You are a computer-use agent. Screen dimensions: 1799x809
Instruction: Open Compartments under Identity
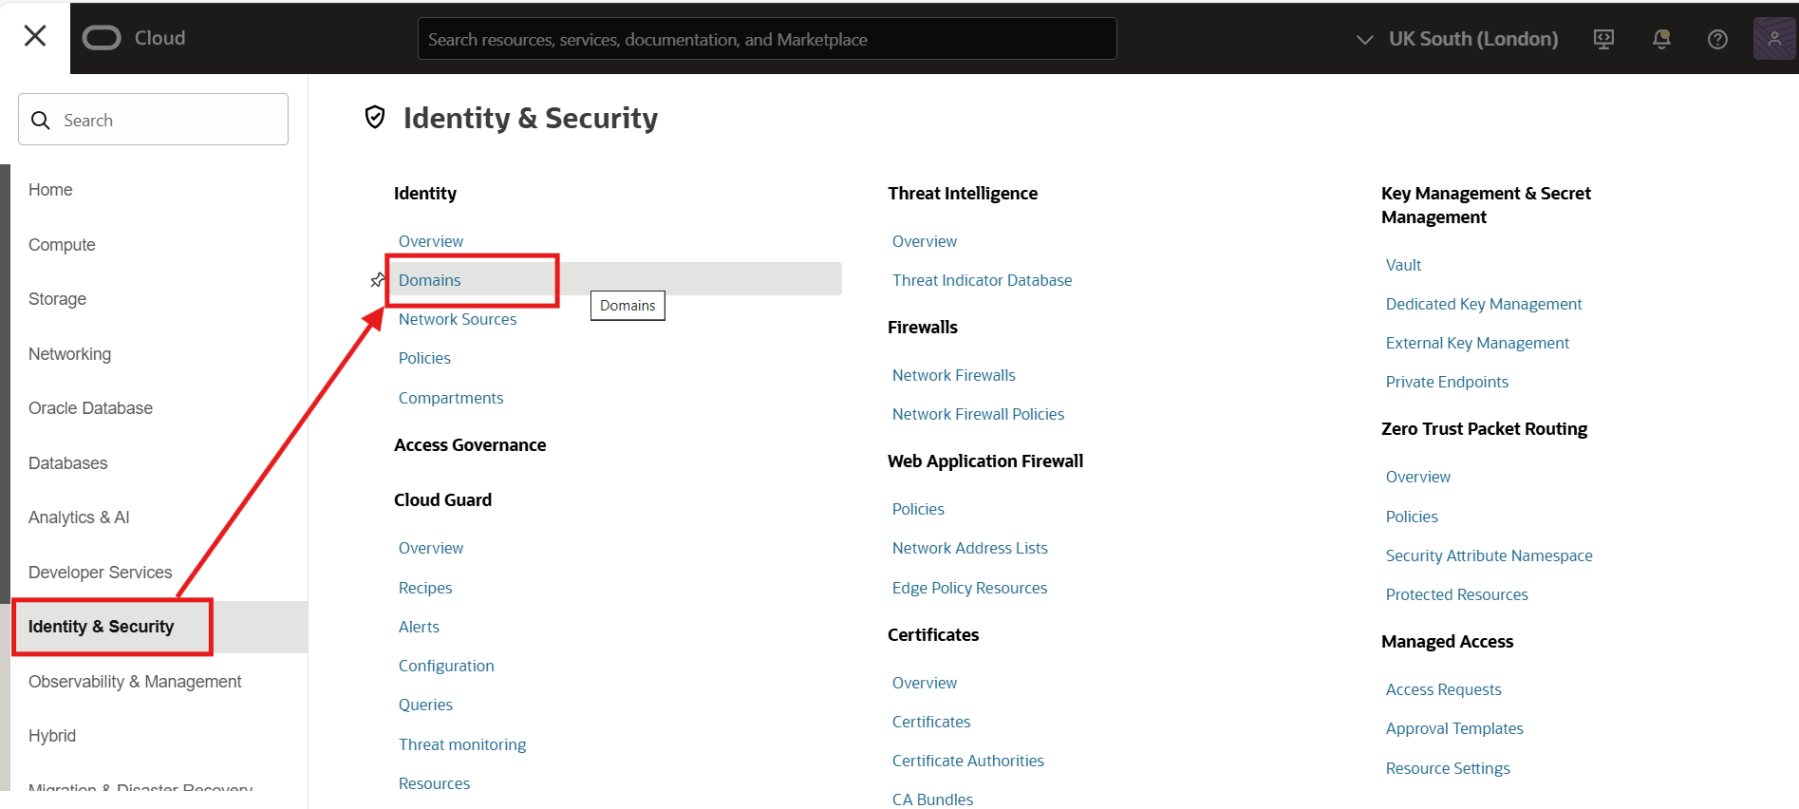coord(451,398)
